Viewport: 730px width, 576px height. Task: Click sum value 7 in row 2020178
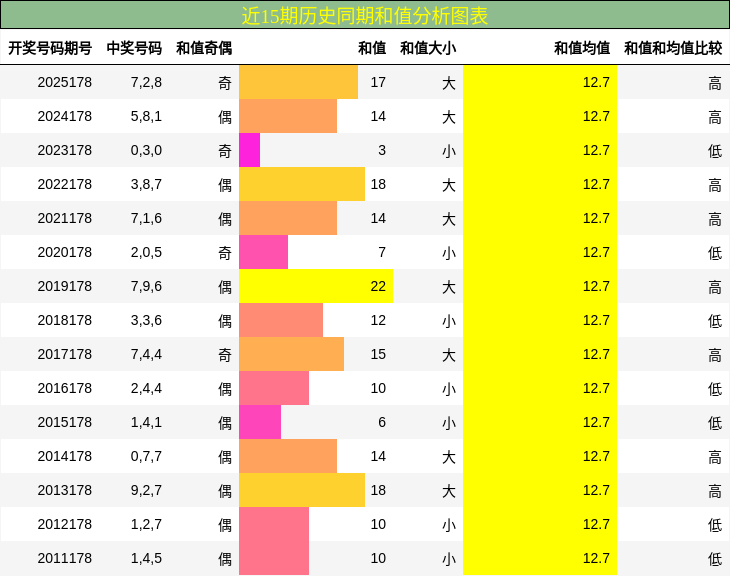click(x=382, y=252)
